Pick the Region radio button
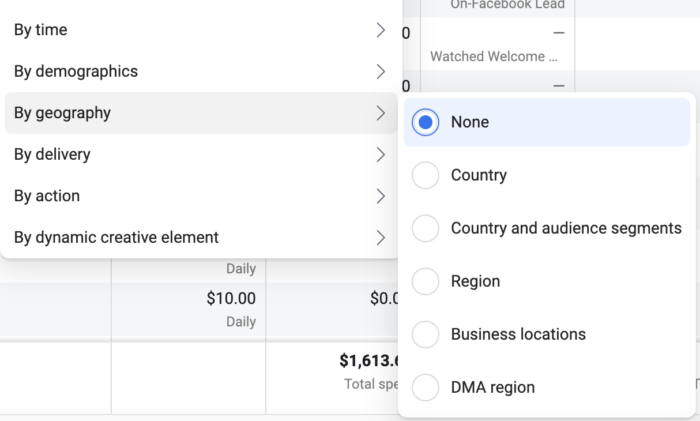Screen dimensions: 700x421 click(x=425, y=281)
